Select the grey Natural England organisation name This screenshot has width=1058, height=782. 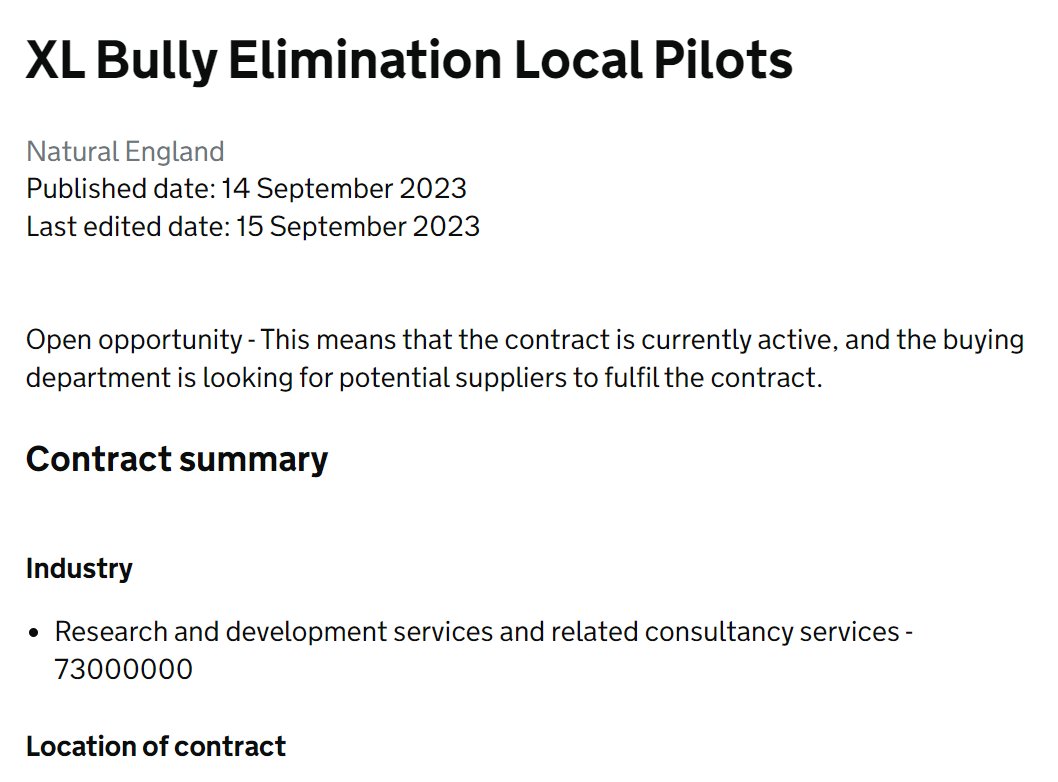125,152
